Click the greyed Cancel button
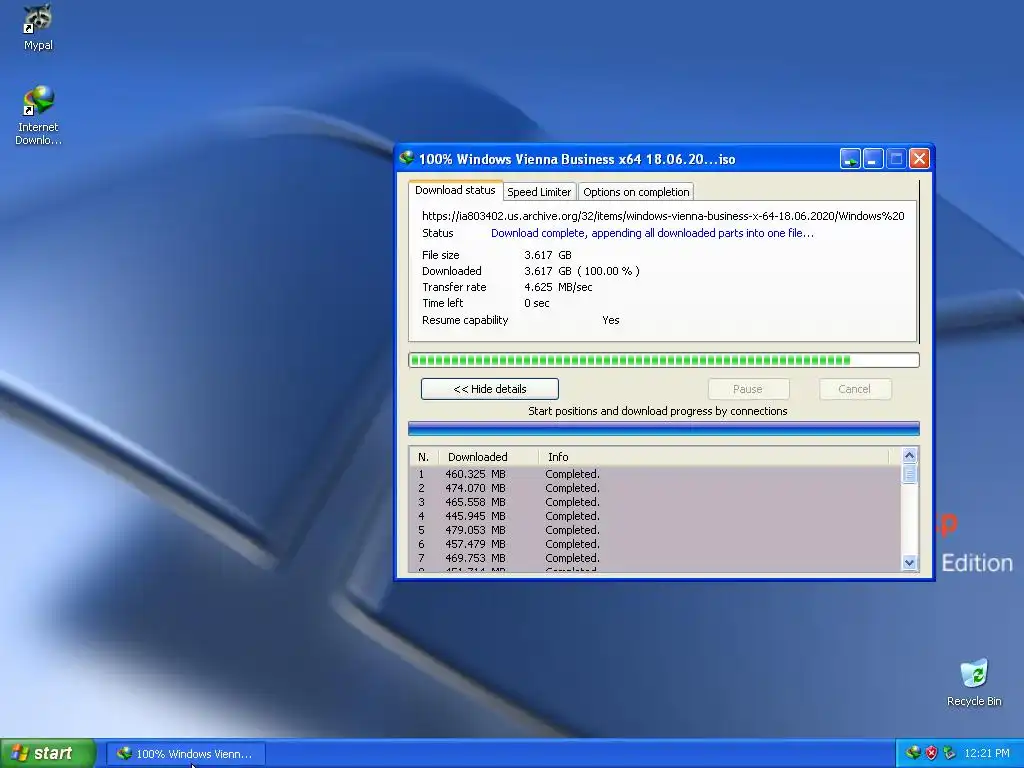 click(x=854, y=389)
